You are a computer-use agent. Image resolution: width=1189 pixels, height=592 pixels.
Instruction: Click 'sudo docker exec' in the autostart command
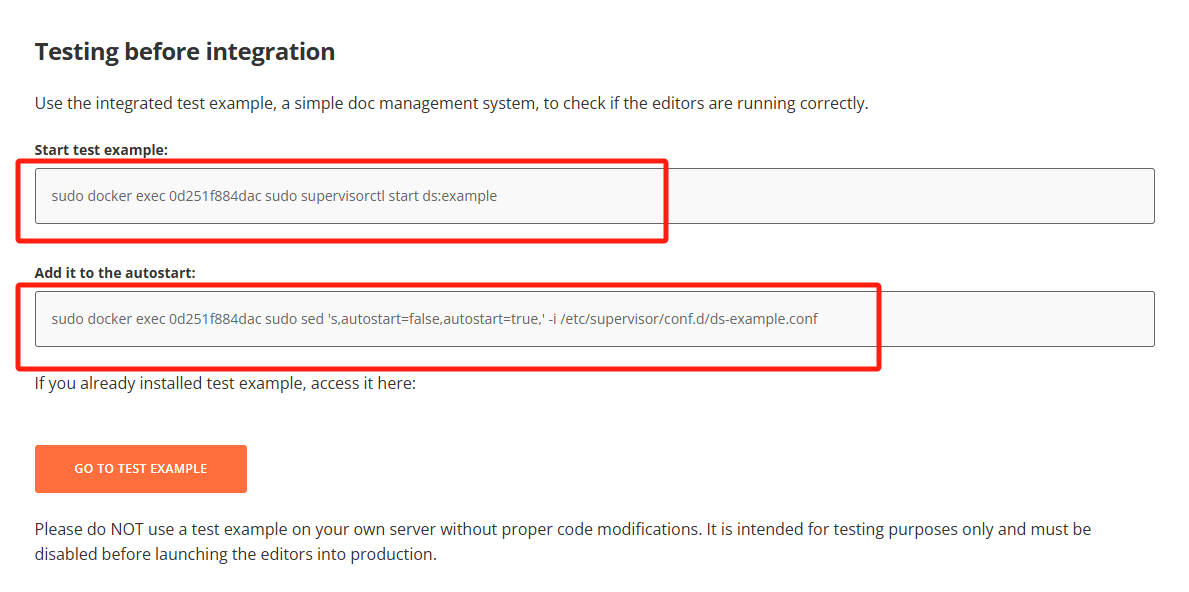[107, 319]
